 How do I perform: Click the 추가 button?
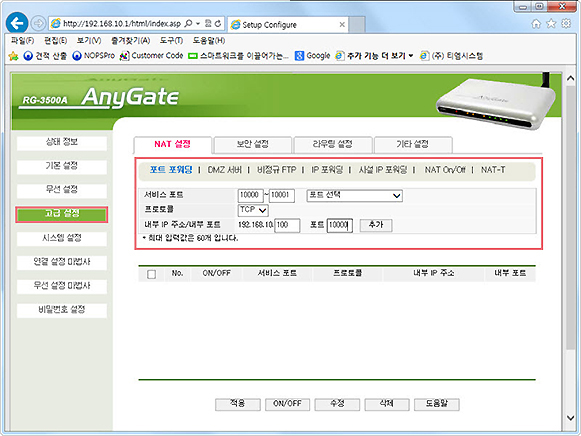[x=376, y=225]
